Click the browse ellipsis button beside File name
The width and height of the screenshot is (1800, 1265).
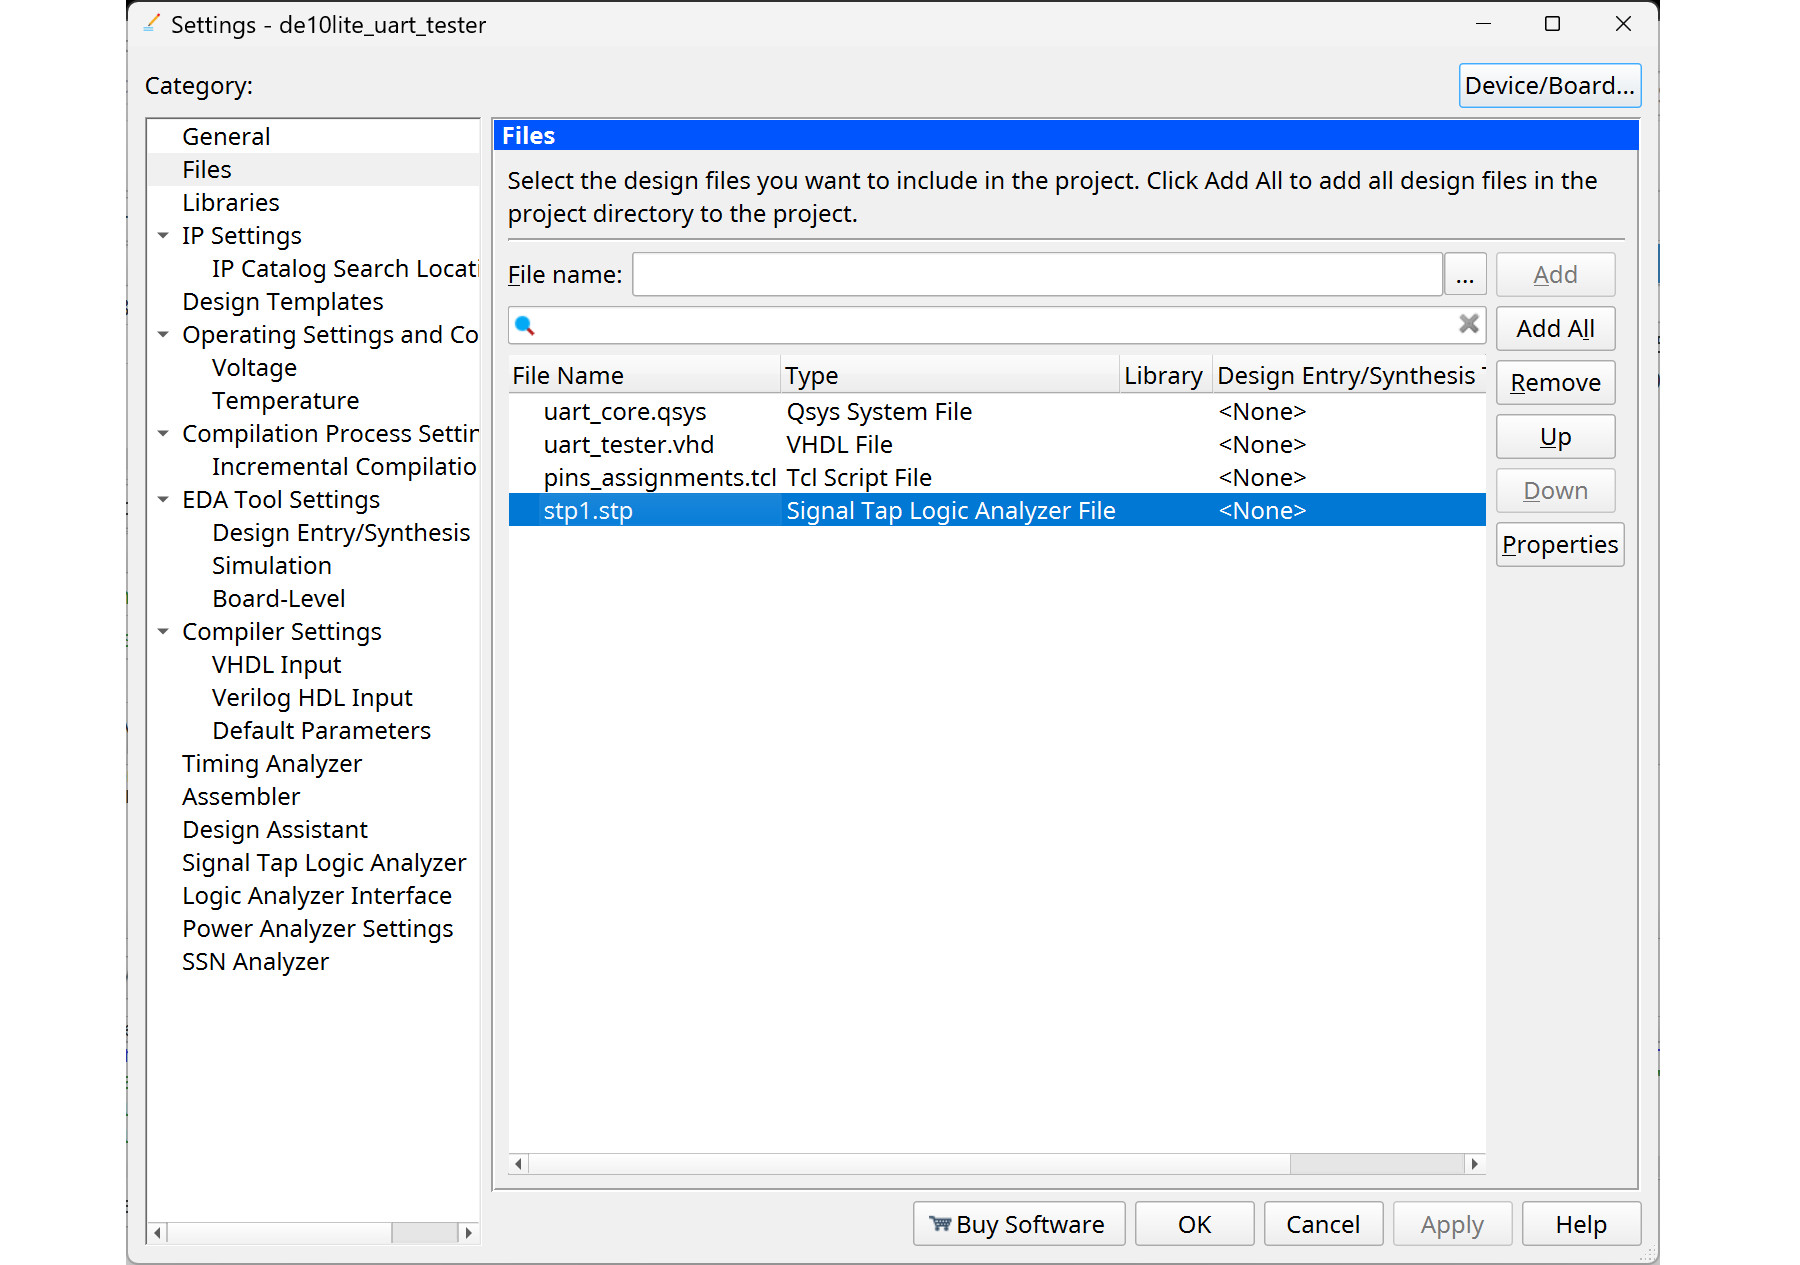pos(1465,275)
